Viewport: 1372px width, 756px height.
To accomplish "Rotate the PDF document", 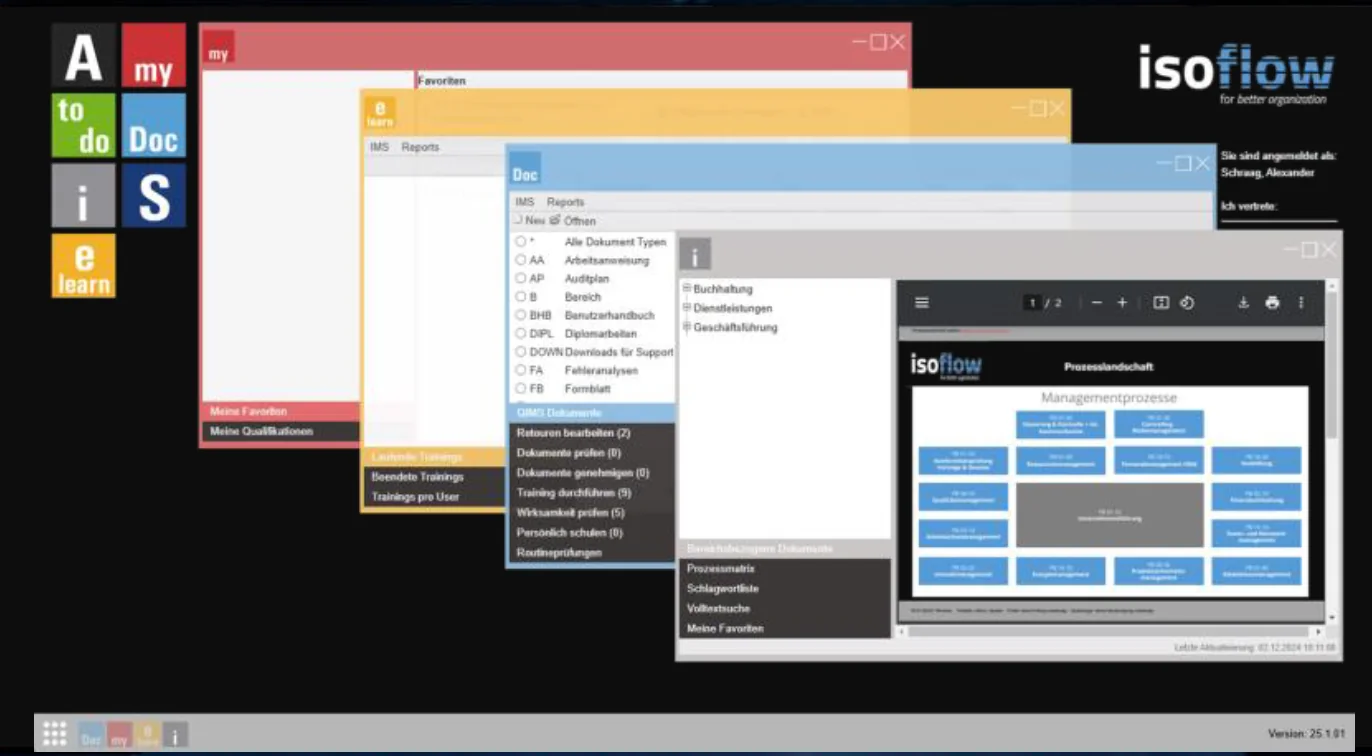I will [1186, 303].
